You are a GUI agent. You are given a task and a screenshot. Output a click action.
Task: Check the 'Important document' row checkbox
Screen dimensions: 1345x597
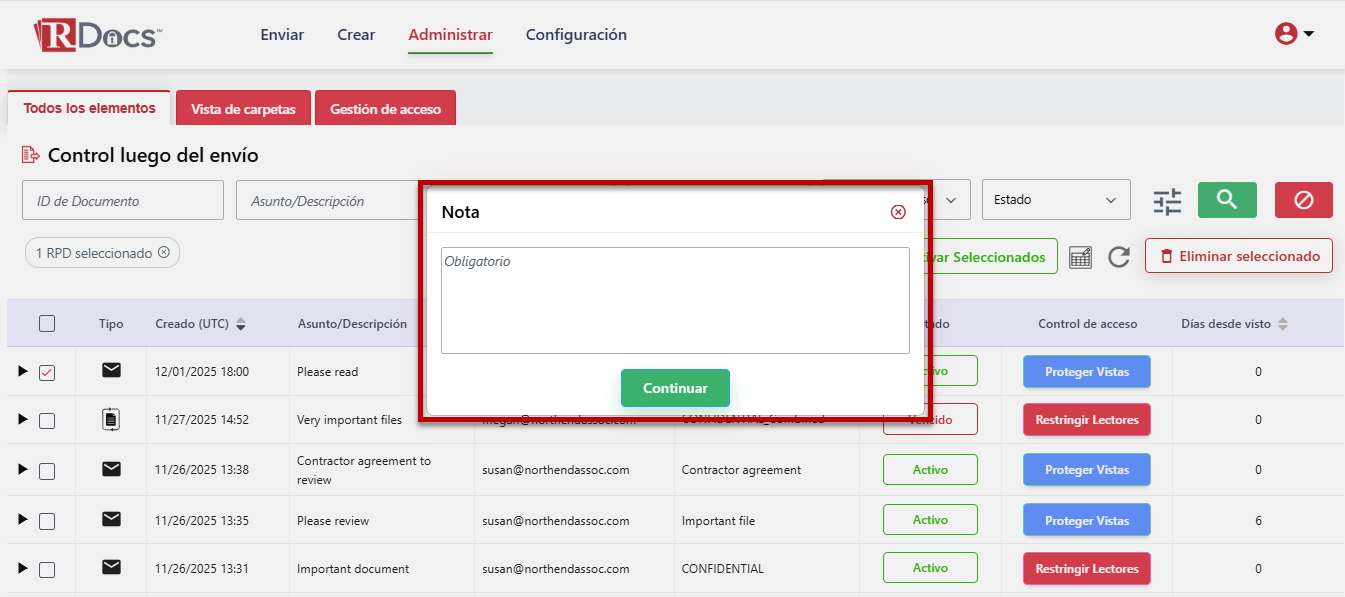coord(47,569)
